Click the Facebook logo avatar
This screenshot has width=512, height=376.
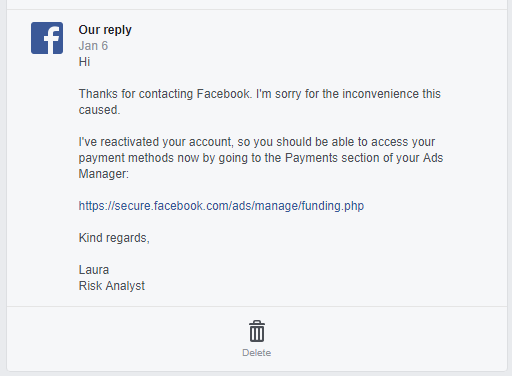tap(47, 38)
